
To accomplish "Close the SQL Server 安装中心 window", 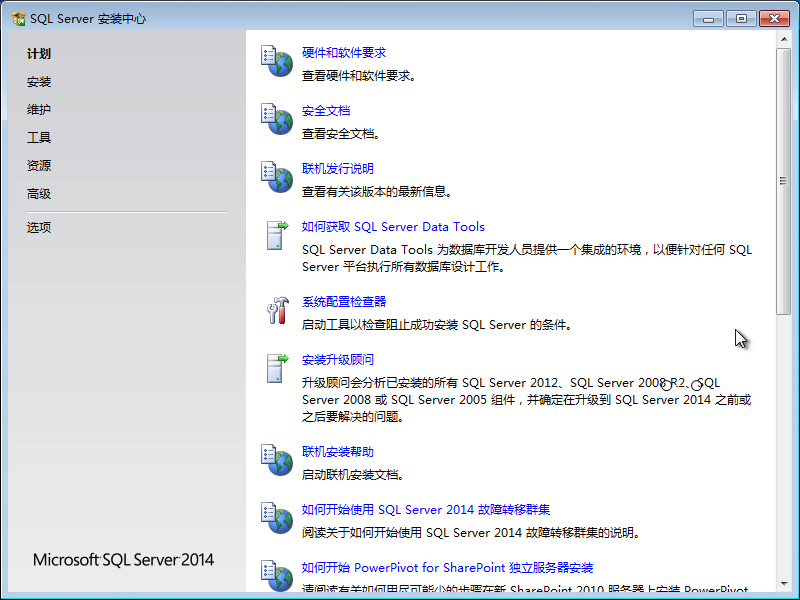I will (774, 19).
